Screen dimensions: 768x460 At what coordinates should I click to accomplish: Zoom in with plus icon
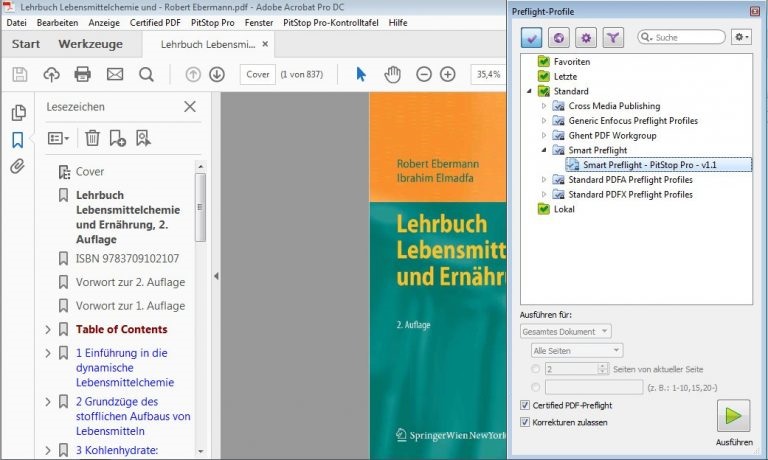(x=448, y=74)
